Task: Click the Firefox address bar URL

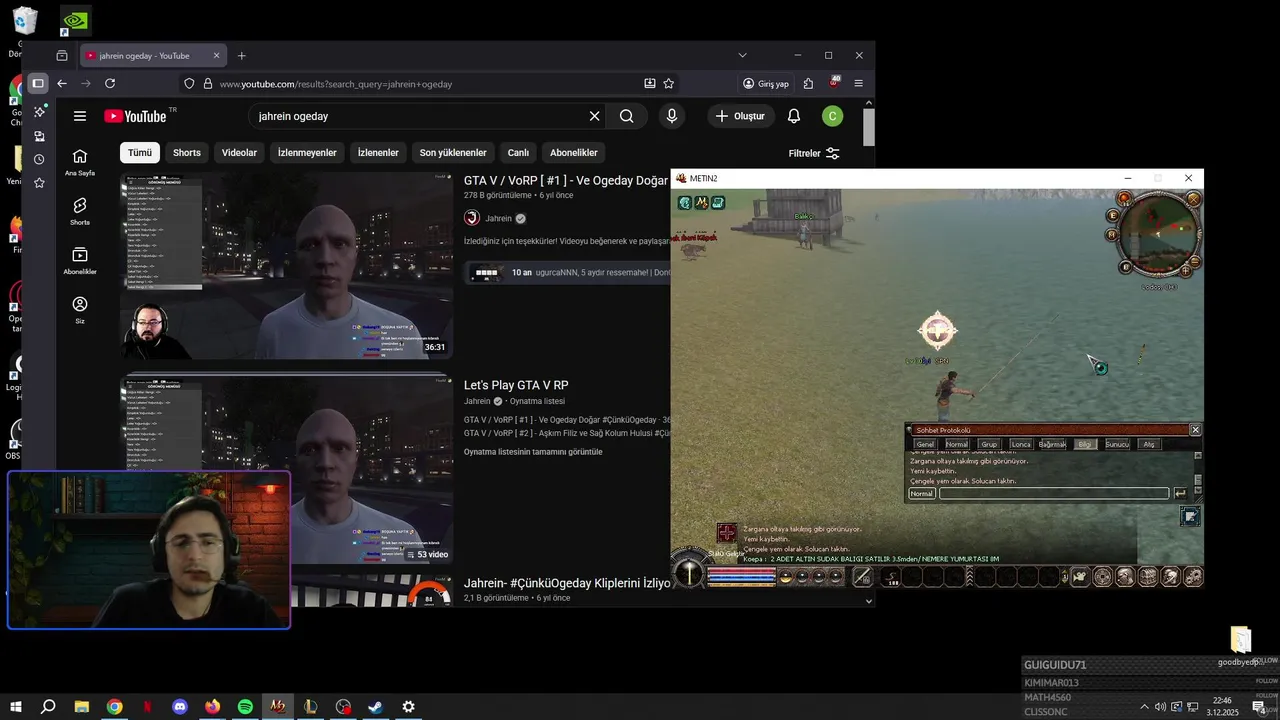Action: 336,84
